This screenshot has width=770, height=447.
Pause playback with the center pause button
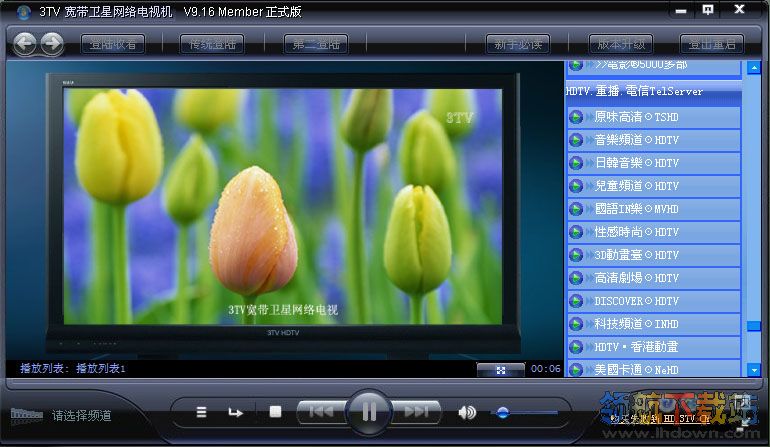tap(369, 411)
